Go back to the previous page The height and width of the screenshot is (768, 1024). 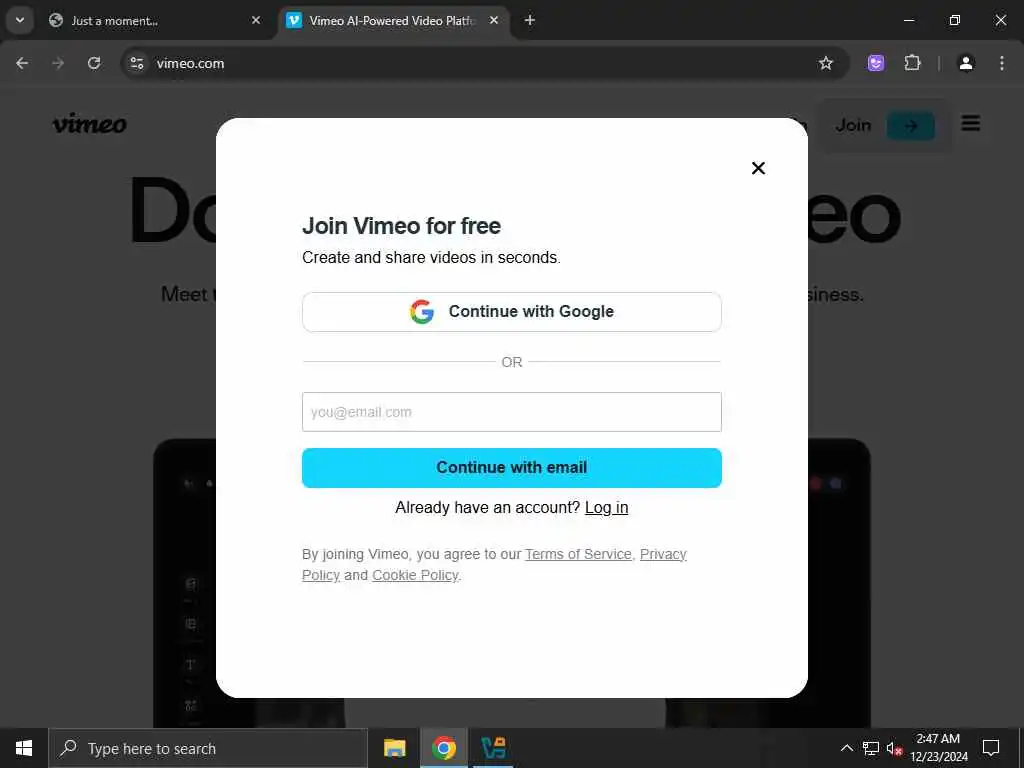point(22,63)
